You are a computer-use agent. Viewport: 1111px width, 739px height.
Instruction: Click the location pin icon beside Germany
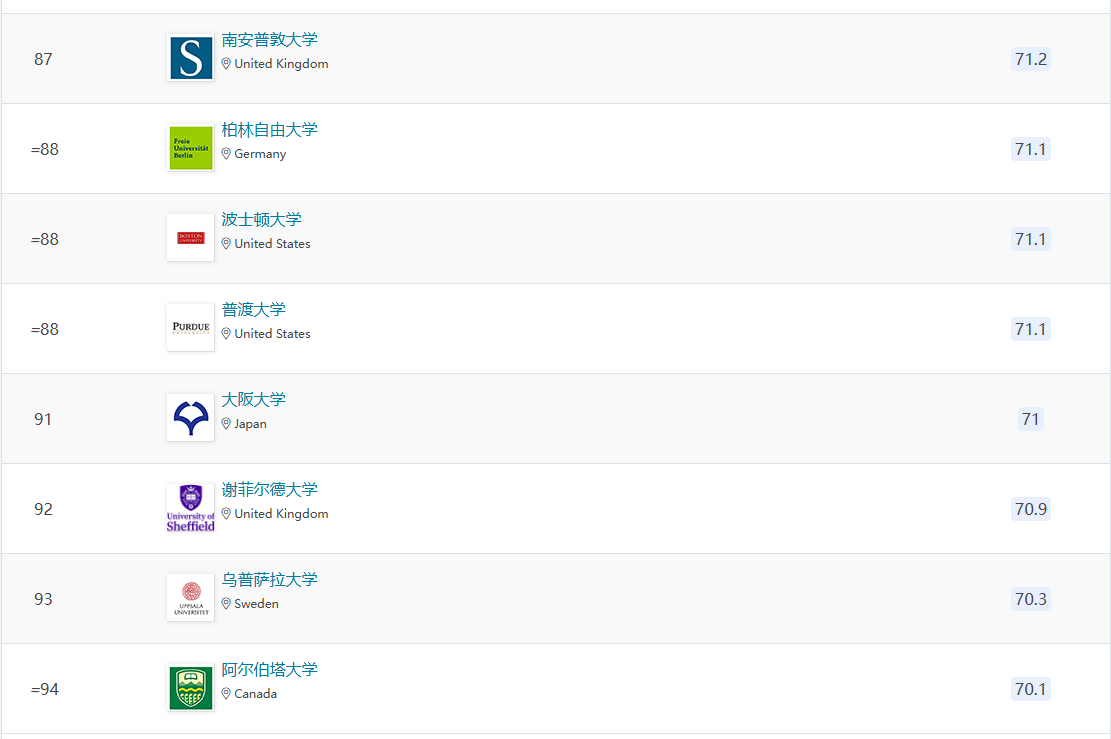coord(226,154)
